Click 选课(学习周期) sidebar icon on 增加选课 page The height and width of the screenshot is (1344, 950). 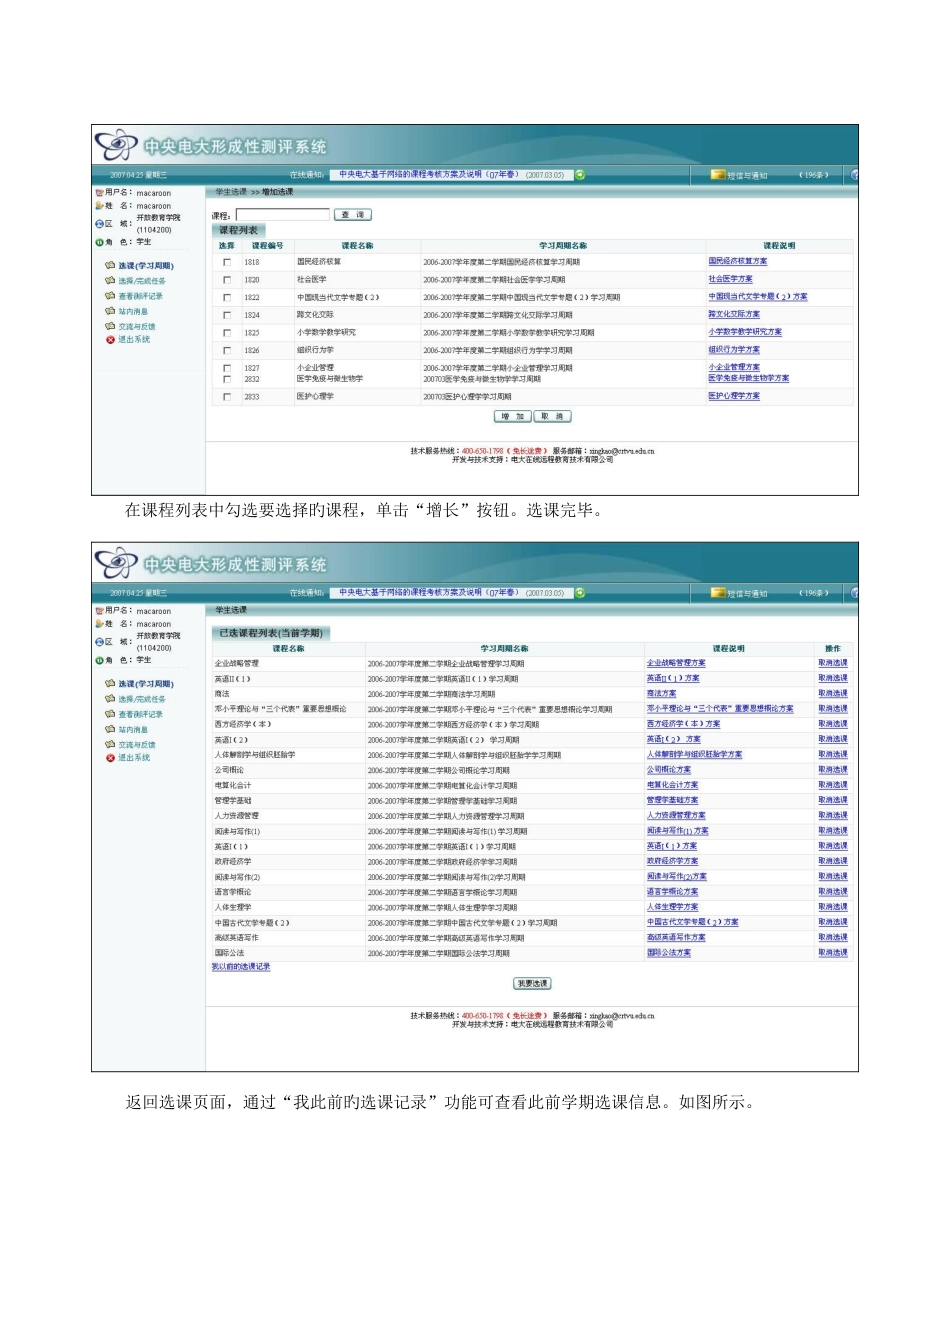tap(110, 266)
